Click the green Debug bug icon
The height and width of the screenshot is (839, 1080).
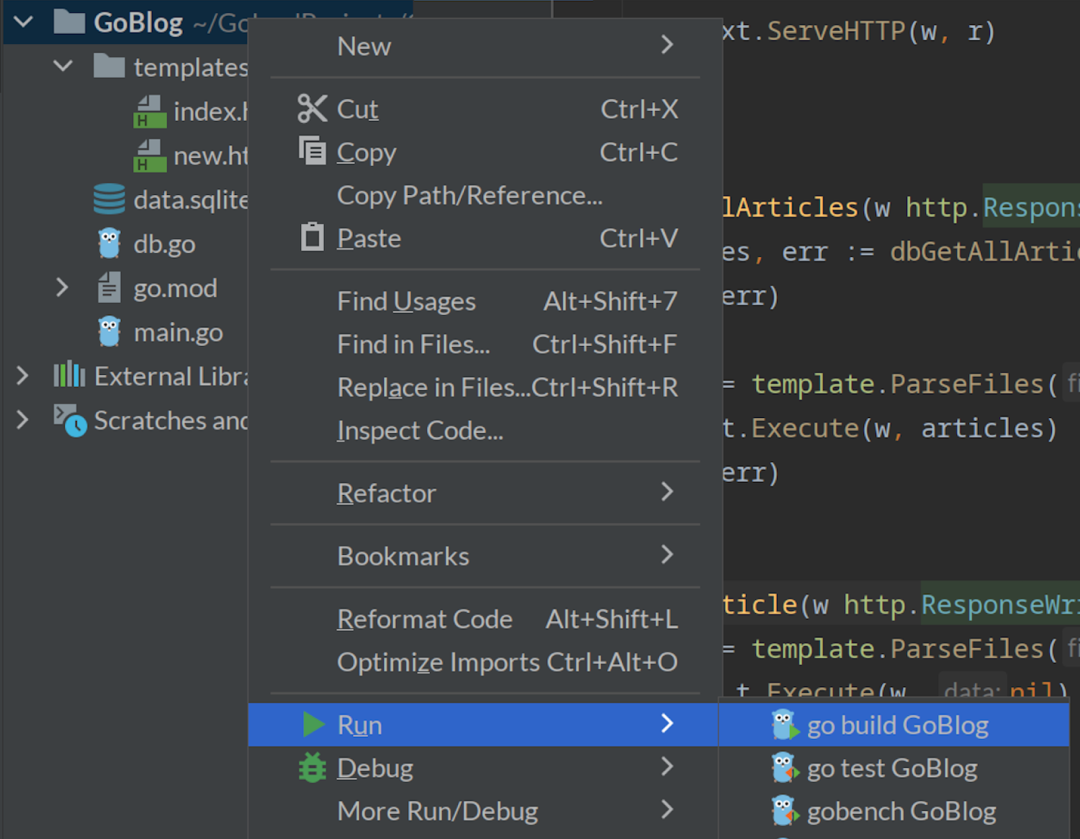coord(312,767)
